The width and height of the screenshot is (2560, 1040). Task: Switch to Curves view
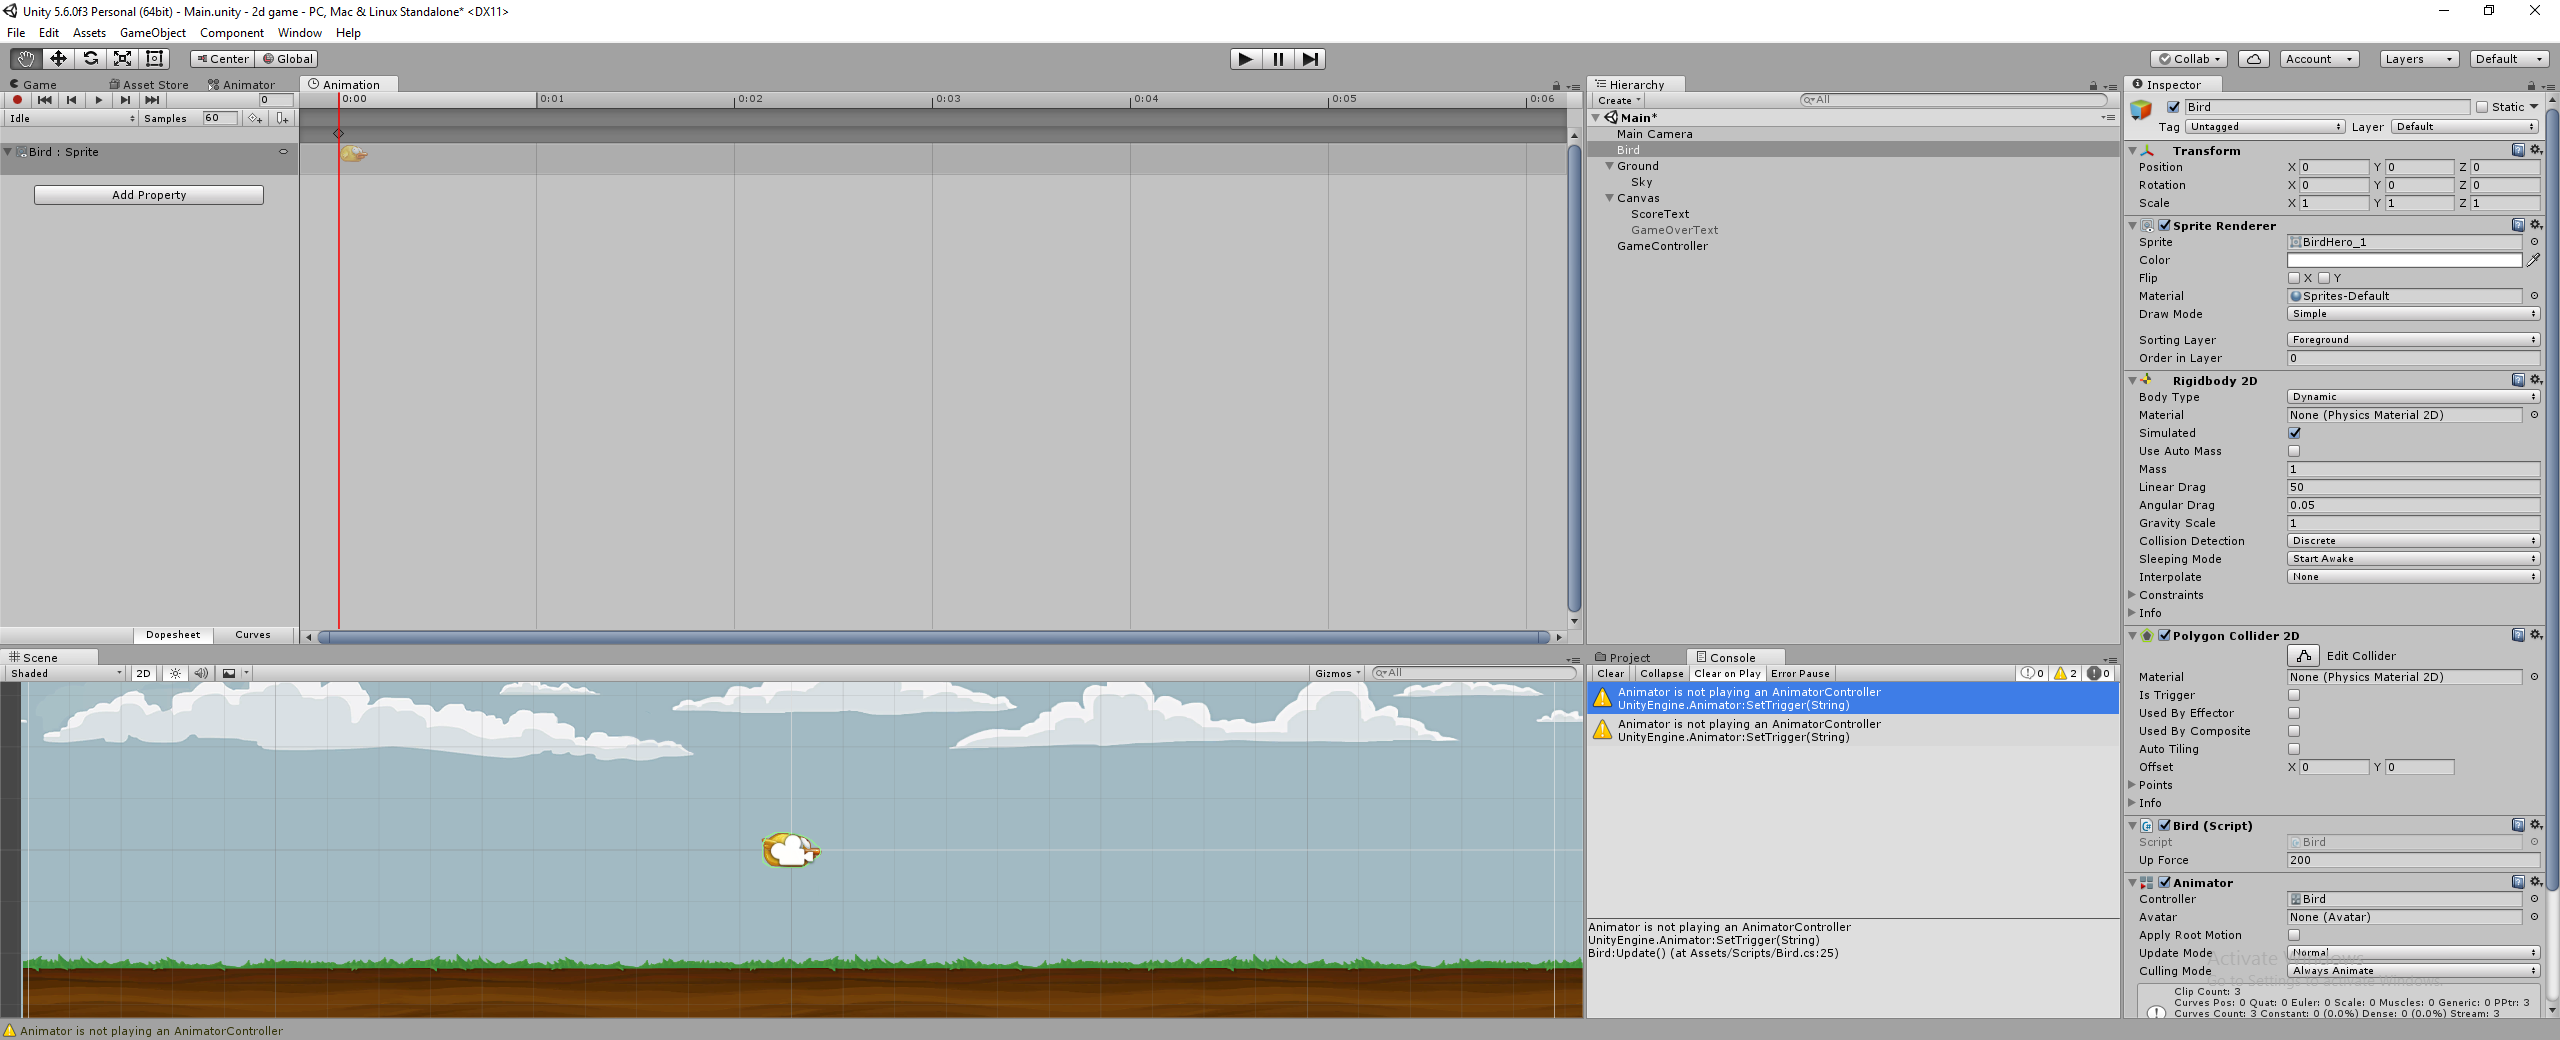coord(253,635)
